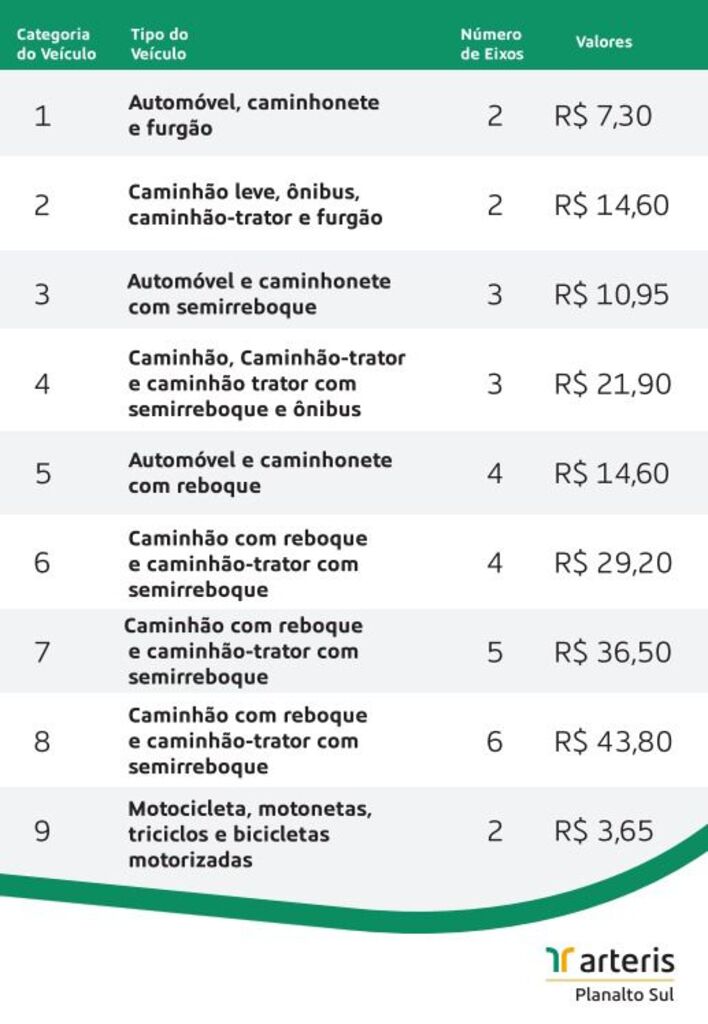Select category 1 row number

(42, 116)
